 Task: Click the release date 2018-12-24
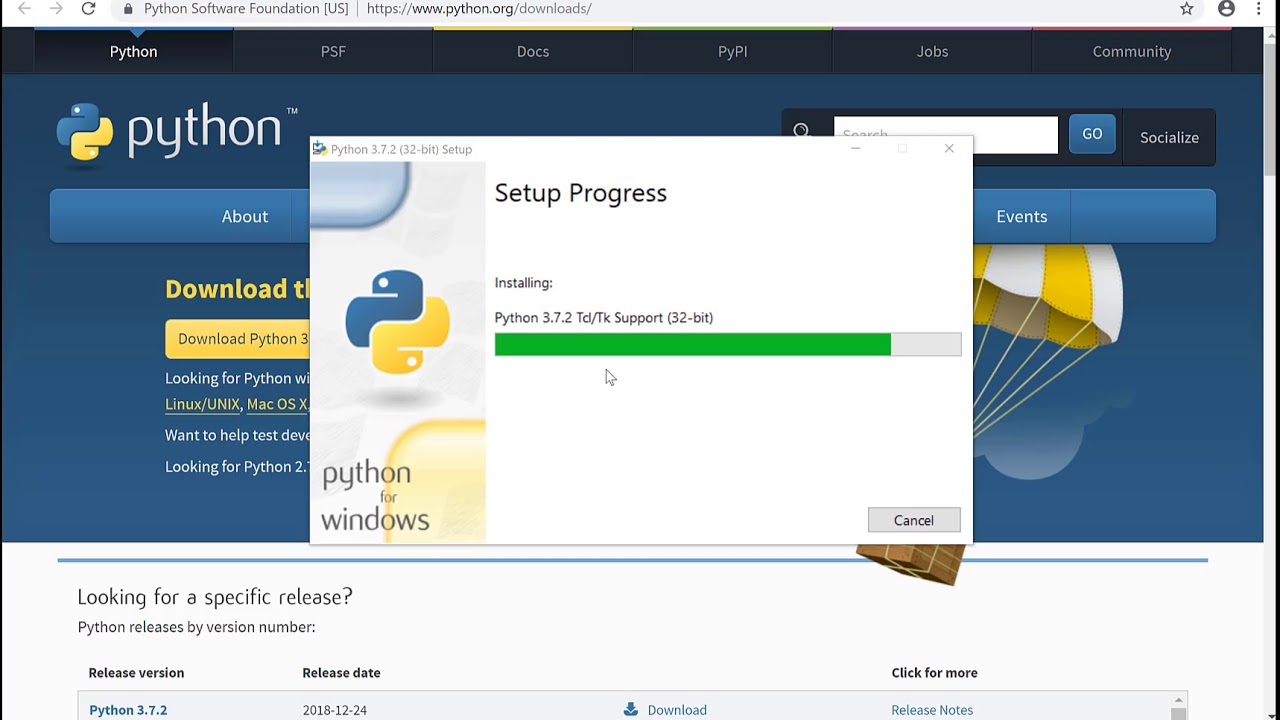pos(335,710)
